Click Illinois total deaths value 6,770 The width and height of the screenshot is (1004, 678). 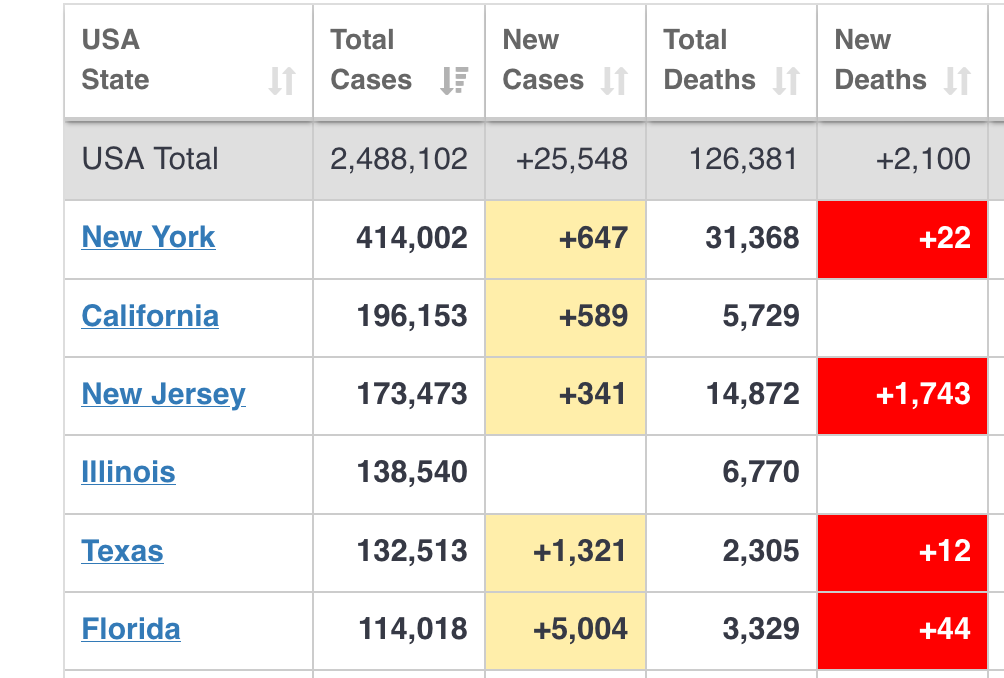pyautogui.click(x=761, y=472)
